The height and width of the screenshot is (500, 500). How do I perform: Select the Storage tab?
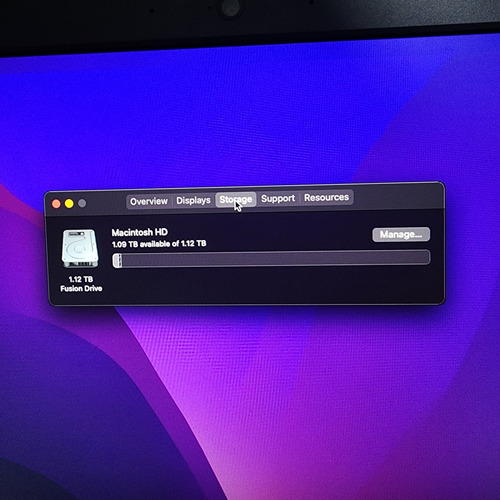pos(236,199)
